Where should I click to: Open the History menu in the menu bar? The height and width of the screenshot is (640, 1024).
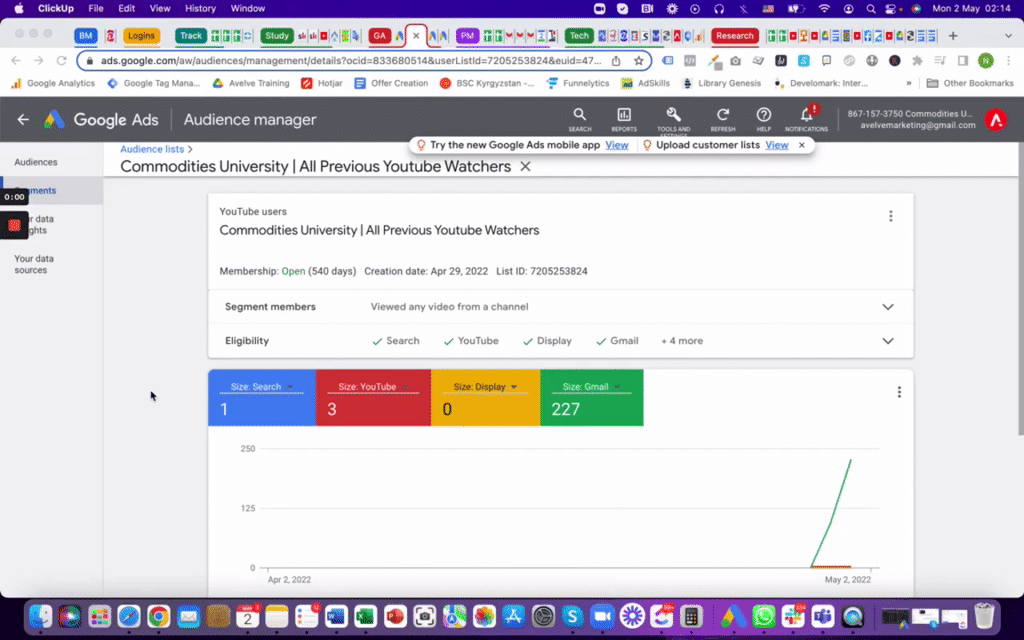[200, 7]
